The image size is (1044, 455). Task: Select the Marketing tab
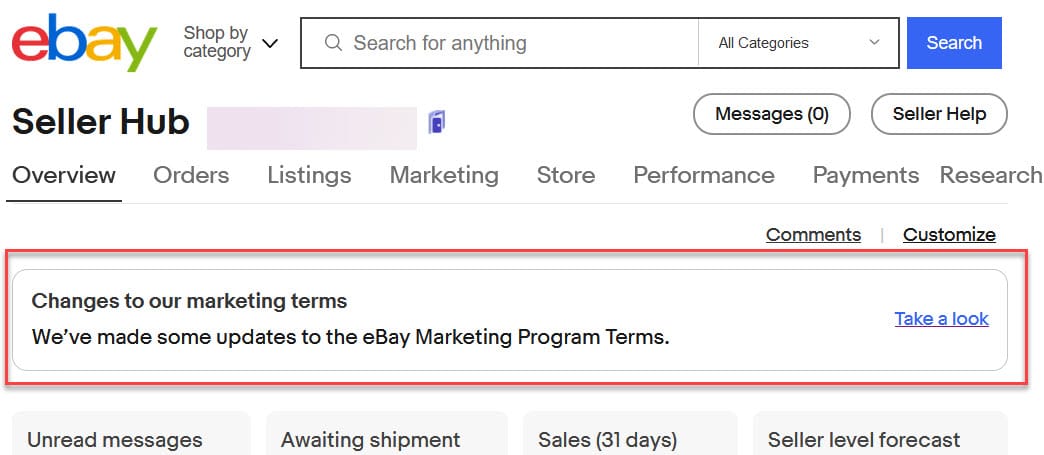pos(444,175)
